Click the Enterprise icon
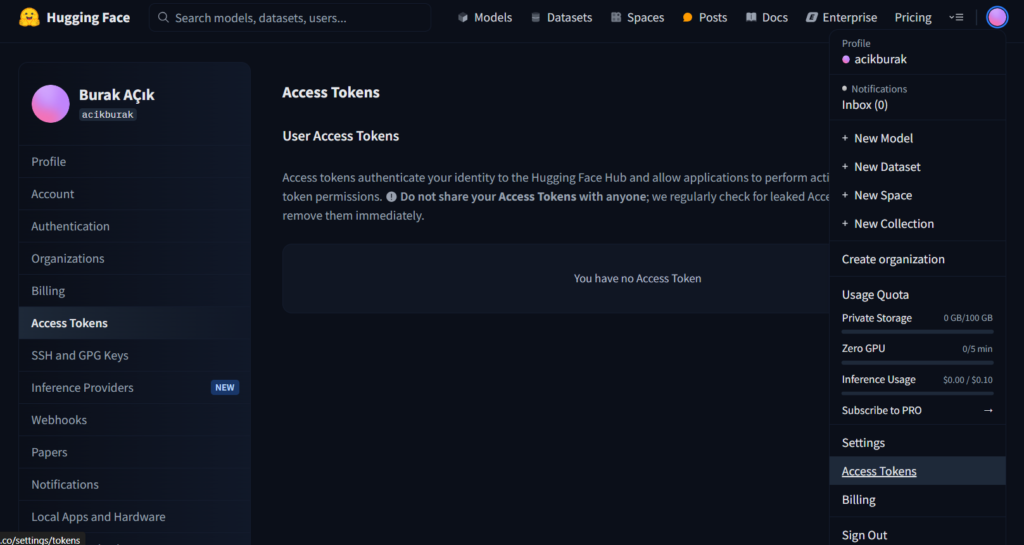 [812, 18]
